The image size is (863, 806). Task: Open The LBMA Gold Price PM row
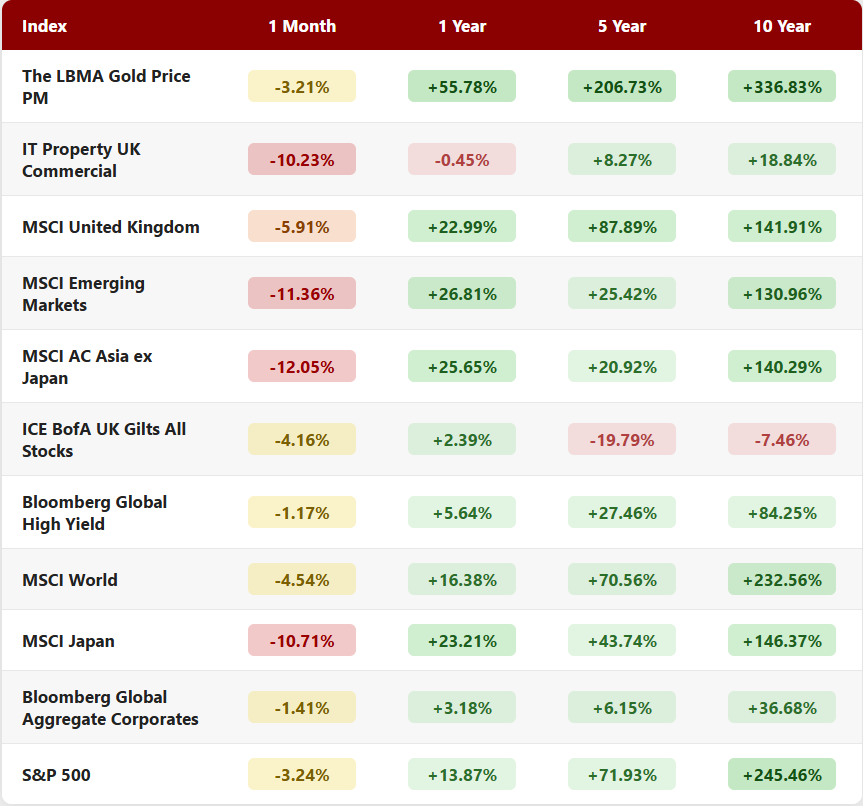pyautogui.click(x=106, y=87)
